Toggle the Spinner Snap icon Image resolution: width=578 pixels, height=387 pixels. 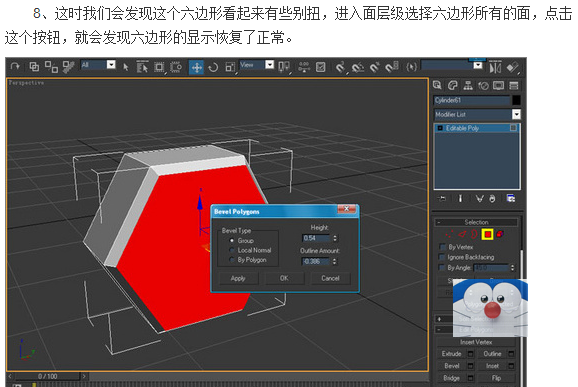click(392, 67)
